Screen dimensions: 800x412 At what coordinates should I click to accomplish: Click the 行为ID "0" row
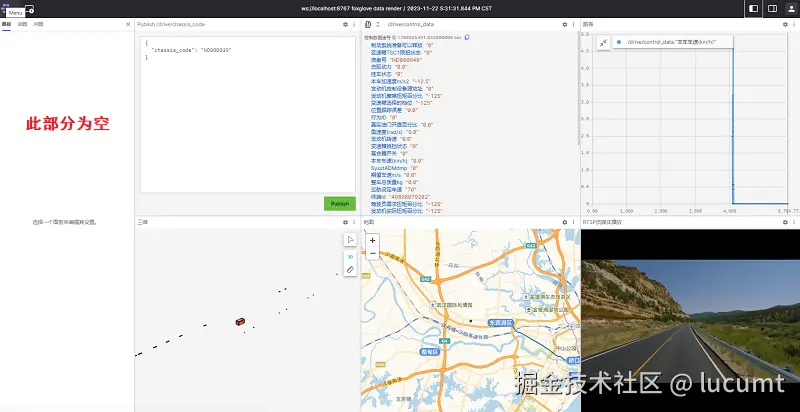click(x=384, y=117)
